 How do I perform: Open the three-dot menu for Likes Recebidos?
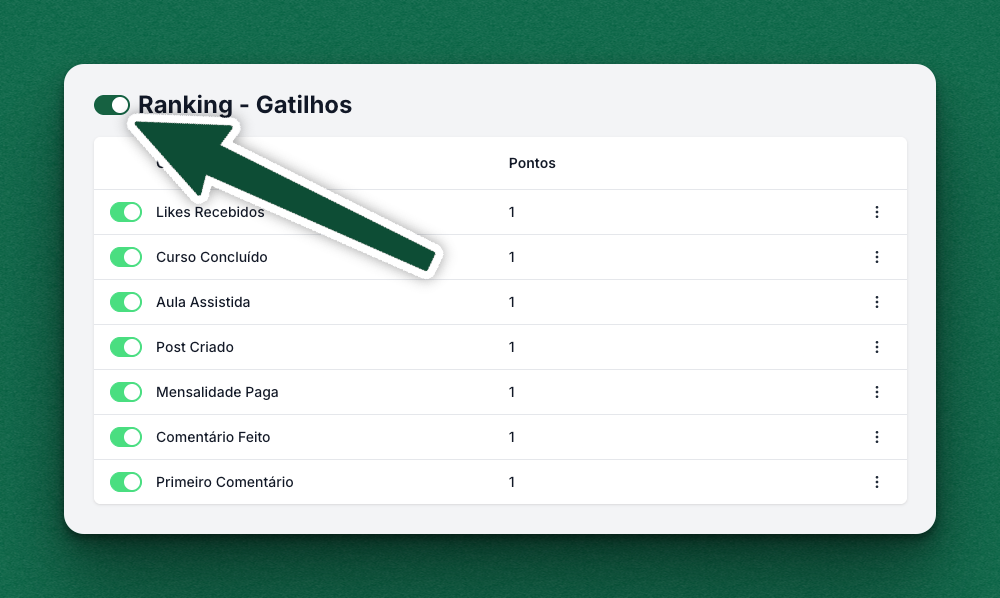pos(877,212)
